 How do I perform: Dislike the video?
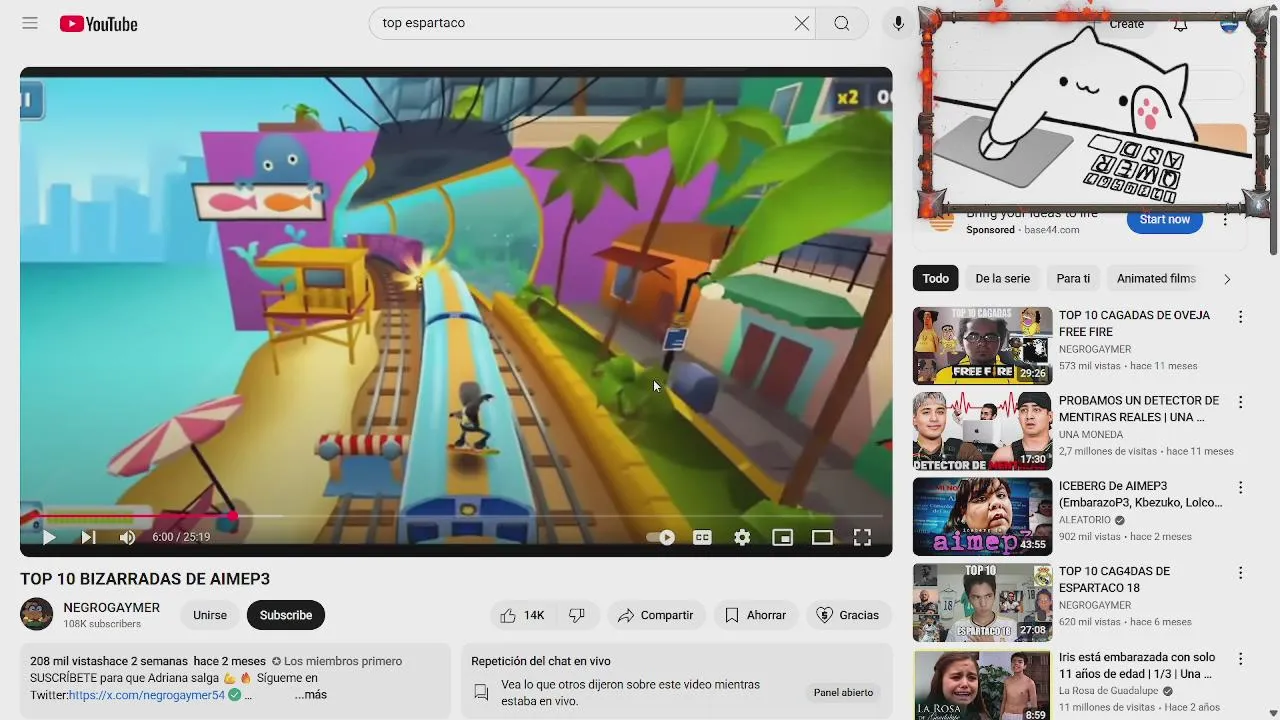tap(577, 615)
